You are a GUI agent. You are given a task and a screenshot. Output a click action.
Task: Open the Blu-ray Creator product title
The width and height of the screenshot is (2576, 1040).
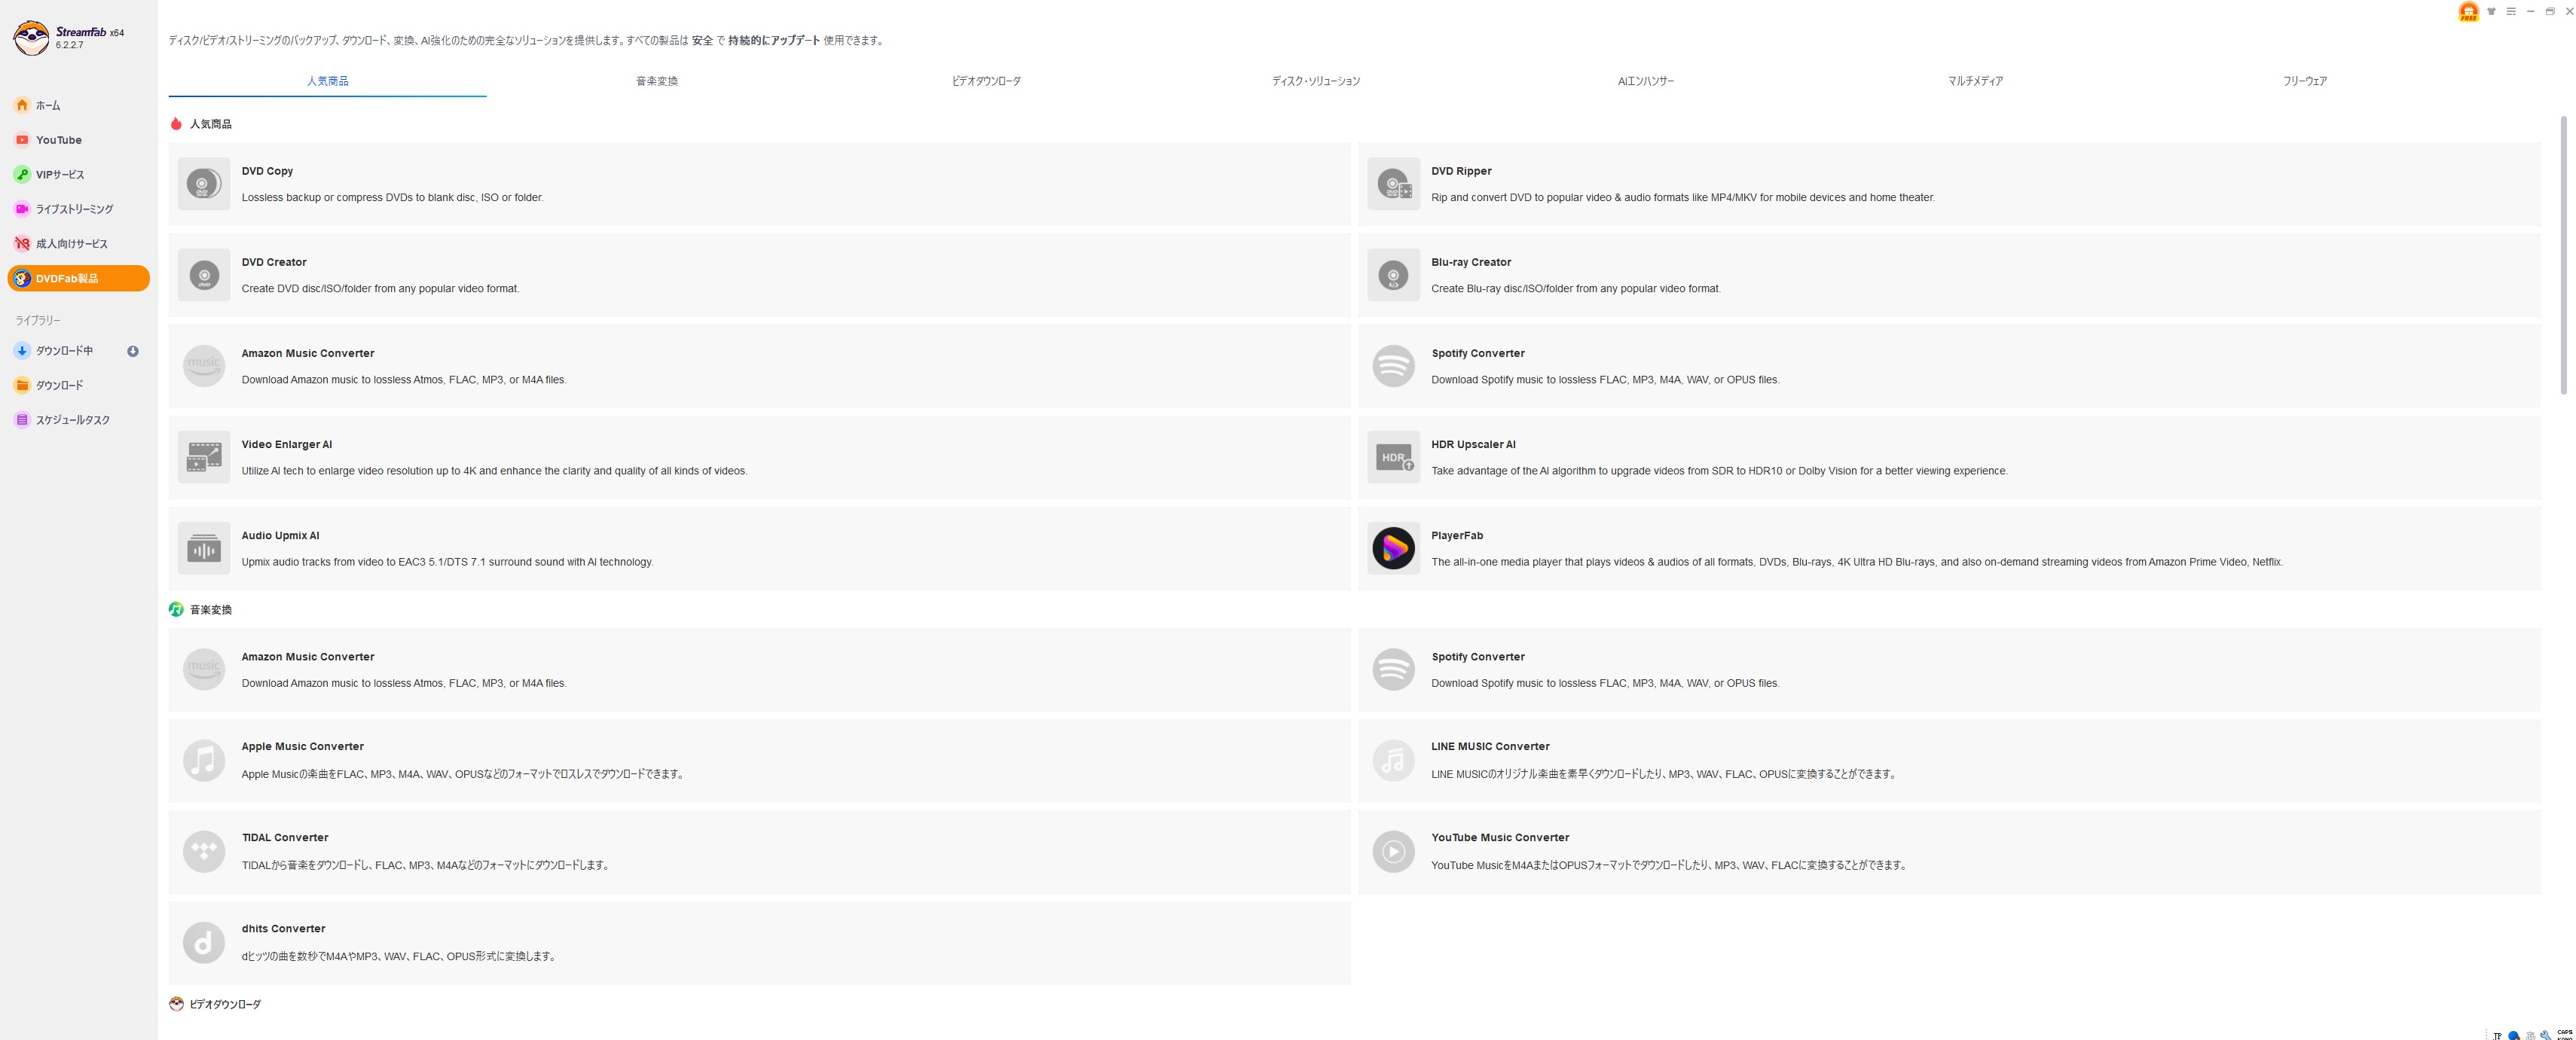click(x=1471, y=262)
